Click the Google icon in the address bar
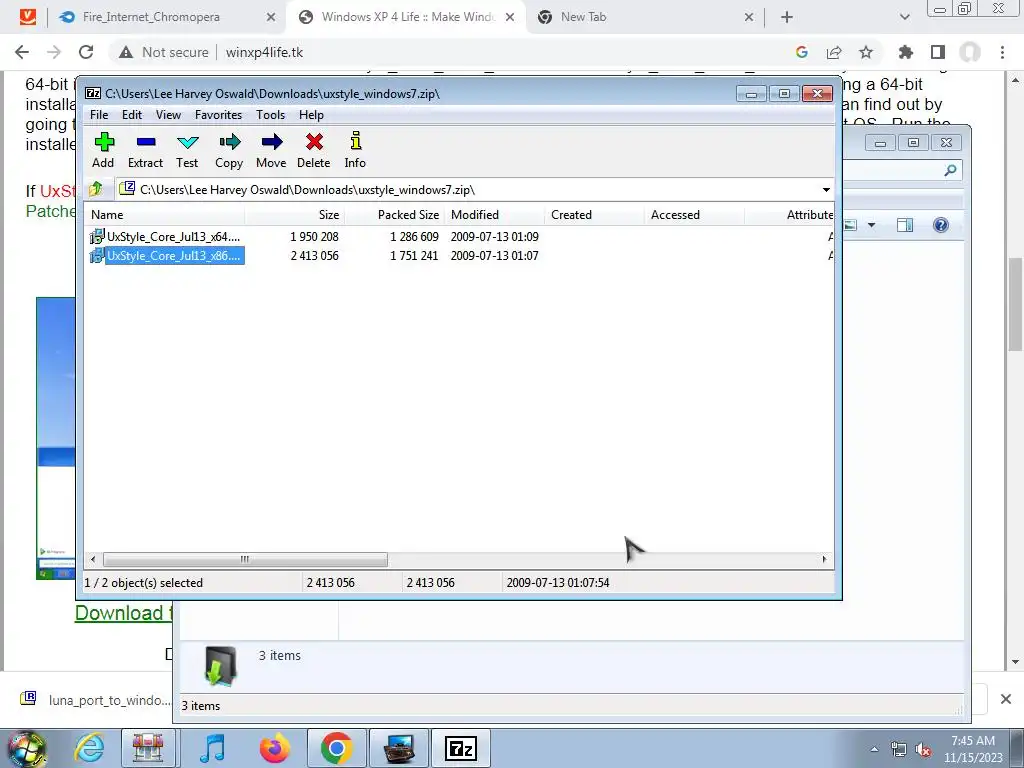1024x768 pixels. tap(801, 52)
